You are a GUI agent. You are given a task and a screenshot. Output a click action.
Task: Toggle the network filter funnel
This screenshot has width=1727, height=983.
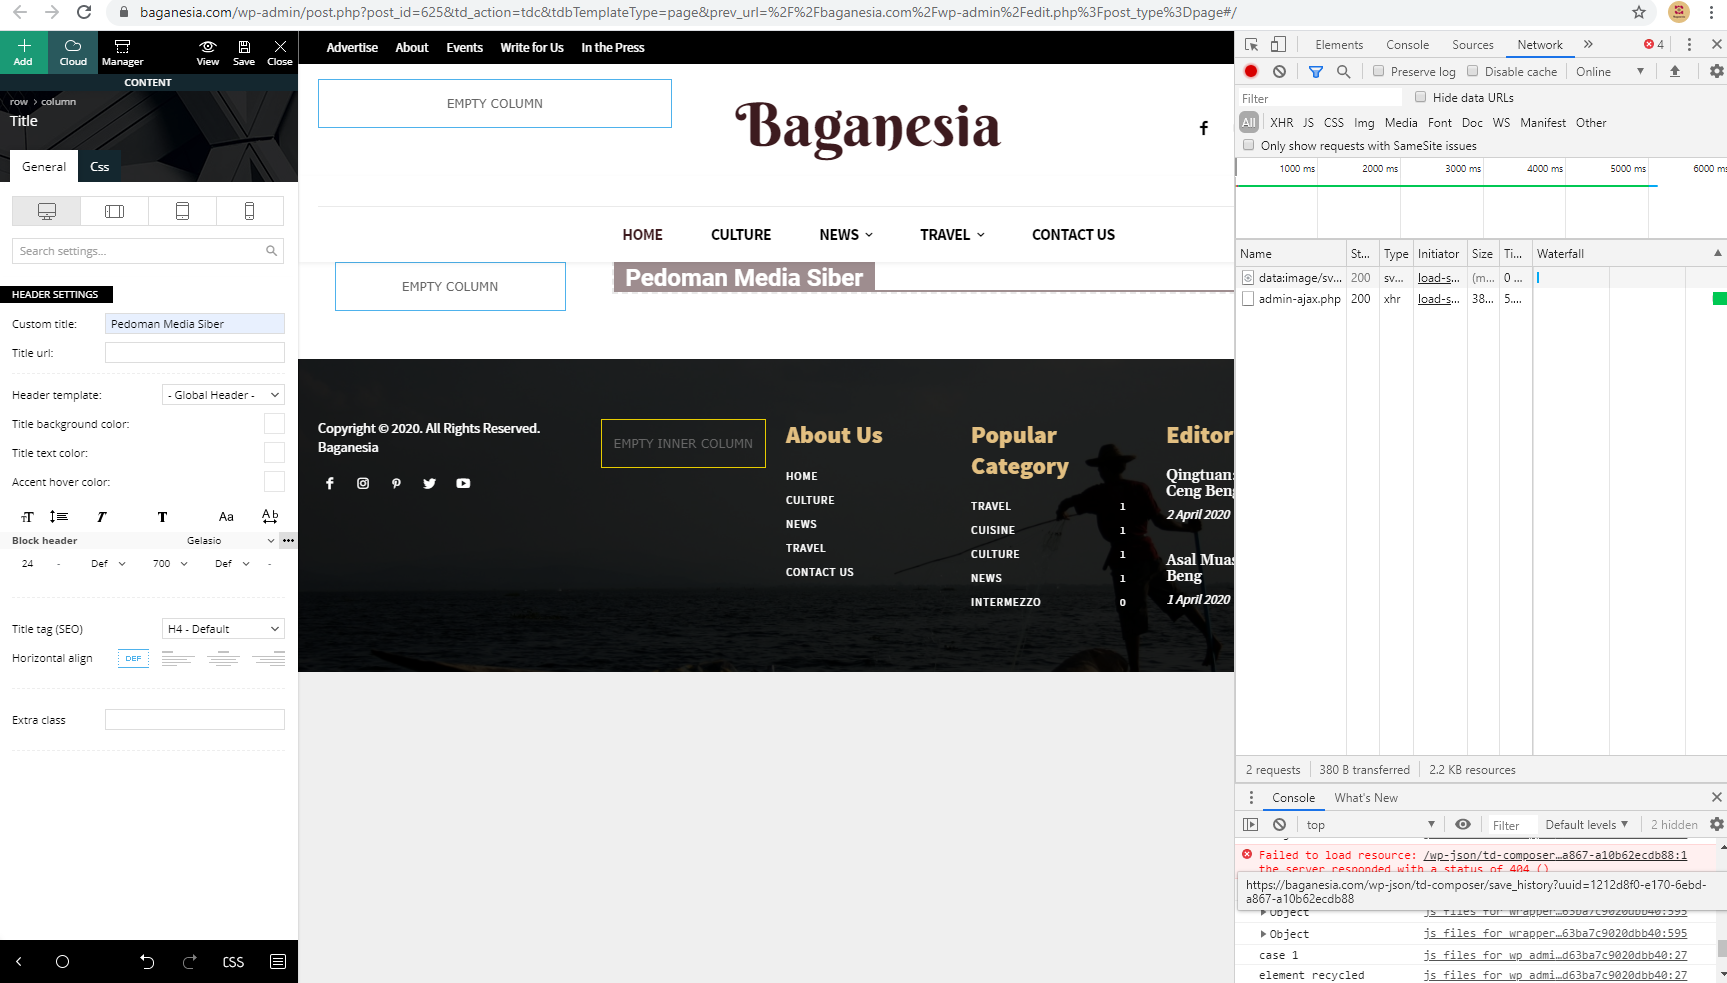pyautogui.click(x=1316, y=72)
